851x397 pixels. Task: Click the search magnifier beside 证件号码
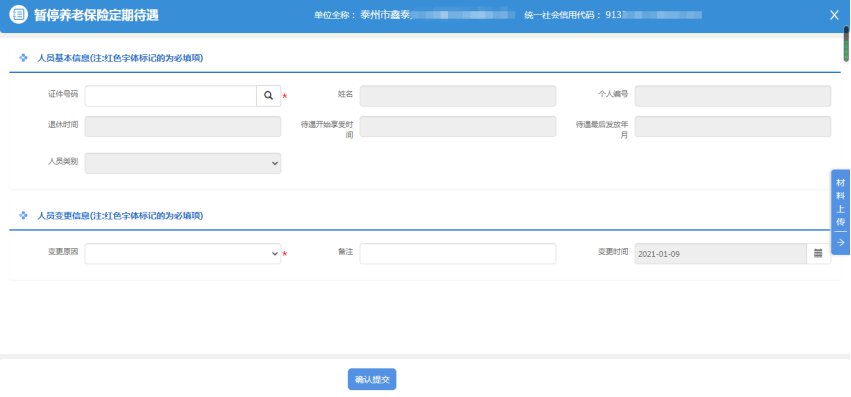[269, 96]
